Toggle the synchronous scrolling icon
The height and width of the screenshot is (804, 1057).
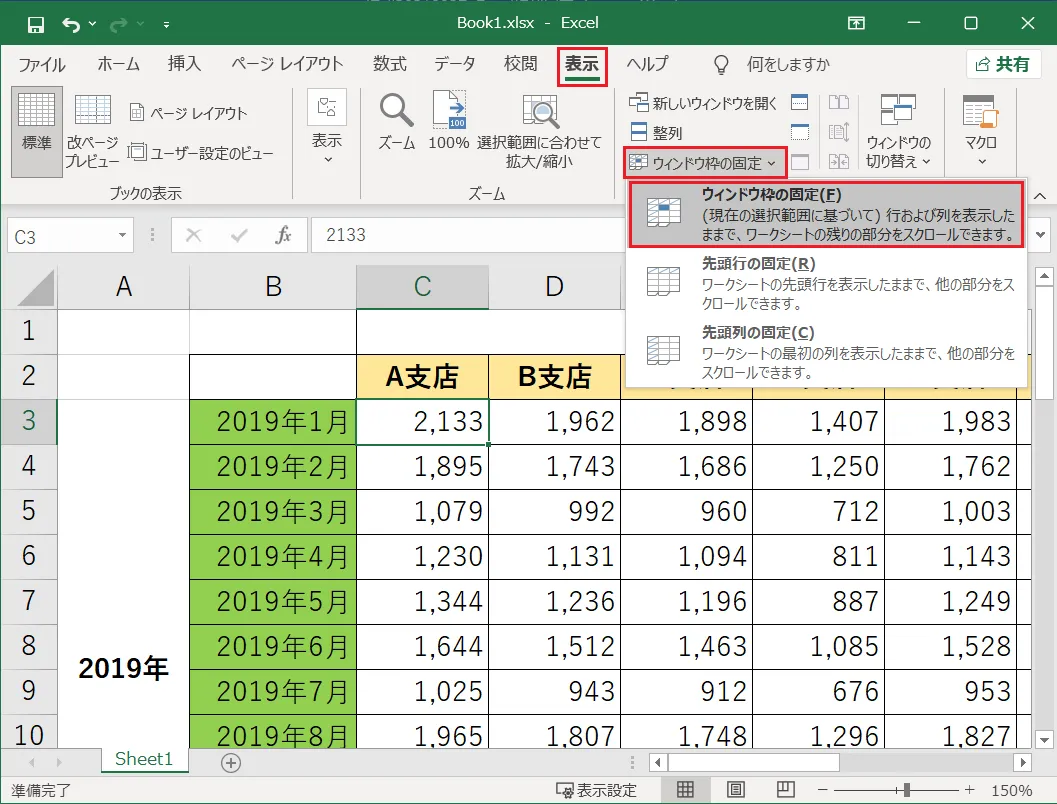(x=839, y=132)
